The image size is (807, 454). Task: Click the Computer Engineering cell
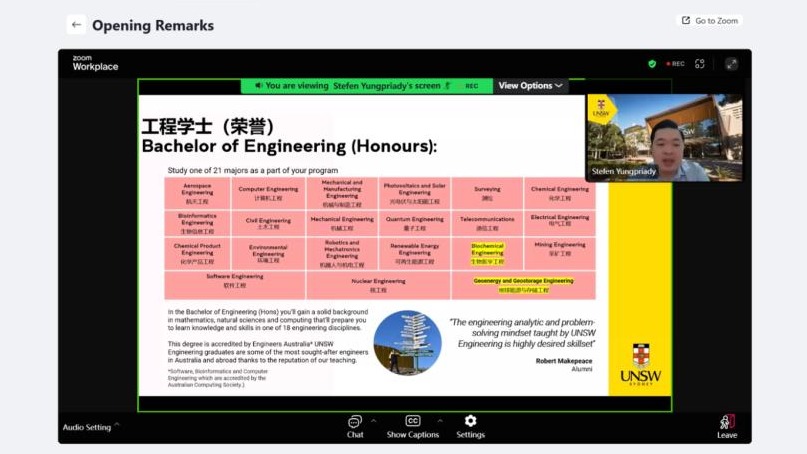click(x=268, y=193)
